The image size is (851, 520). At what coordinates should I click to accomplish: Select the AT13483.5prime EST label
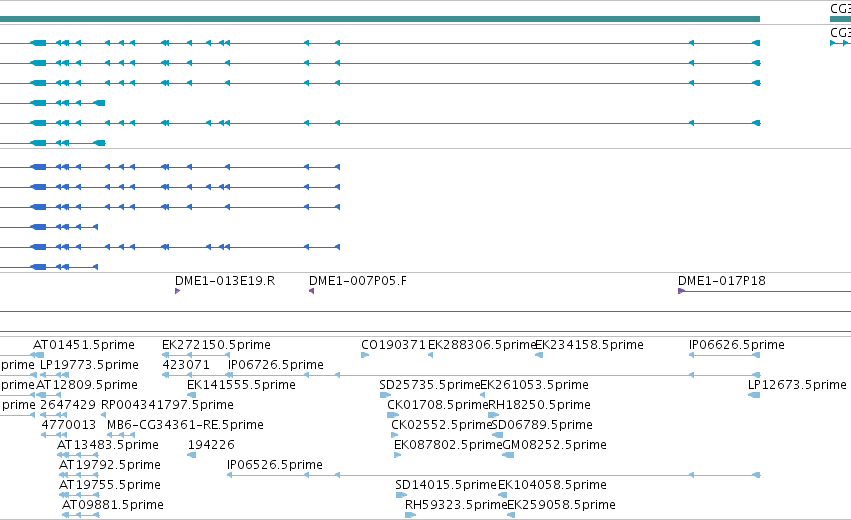[x=107, y=445]
